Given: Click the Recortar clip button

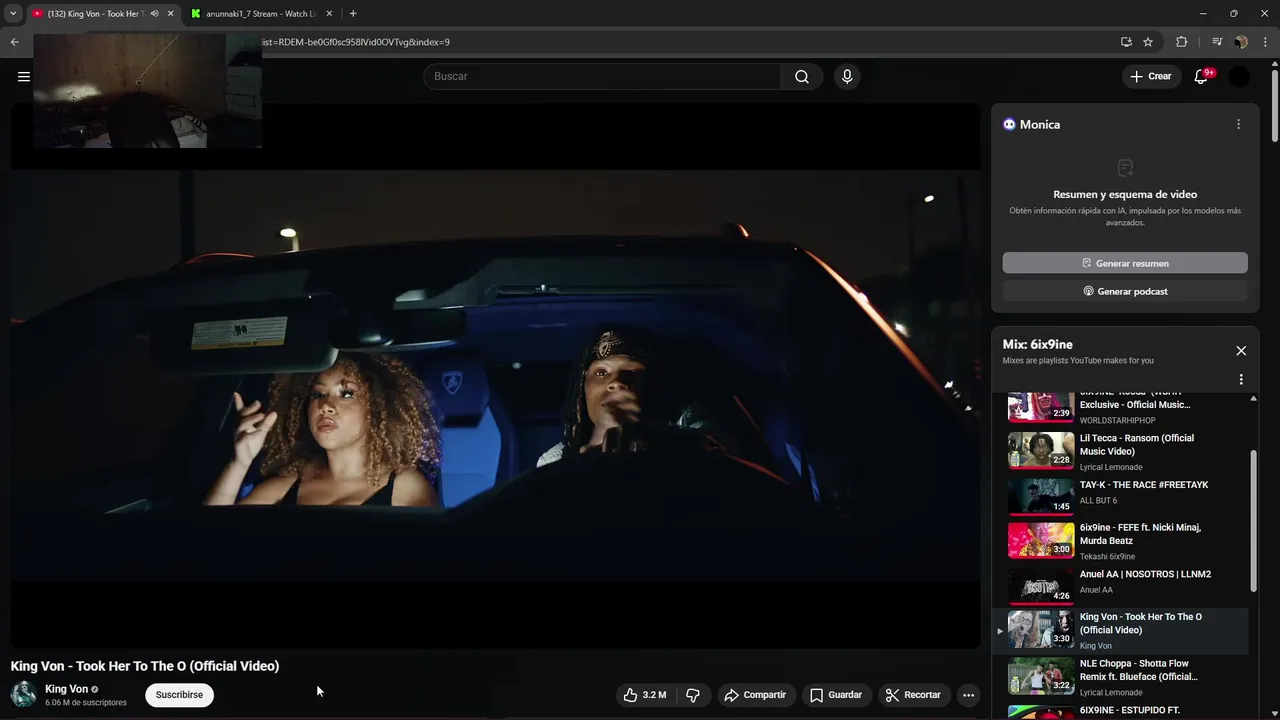Looking at the screenshot, I should tap(913, 695).
